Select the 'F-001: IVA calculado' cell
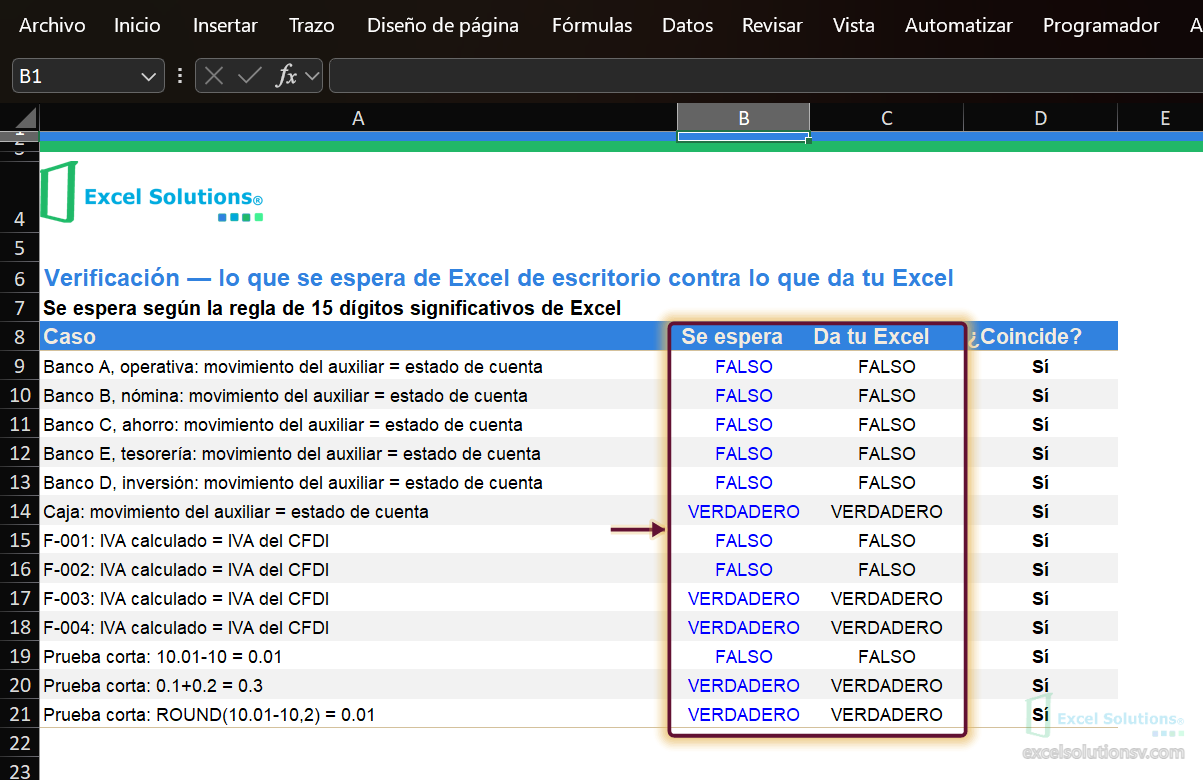 click(358, 540)
